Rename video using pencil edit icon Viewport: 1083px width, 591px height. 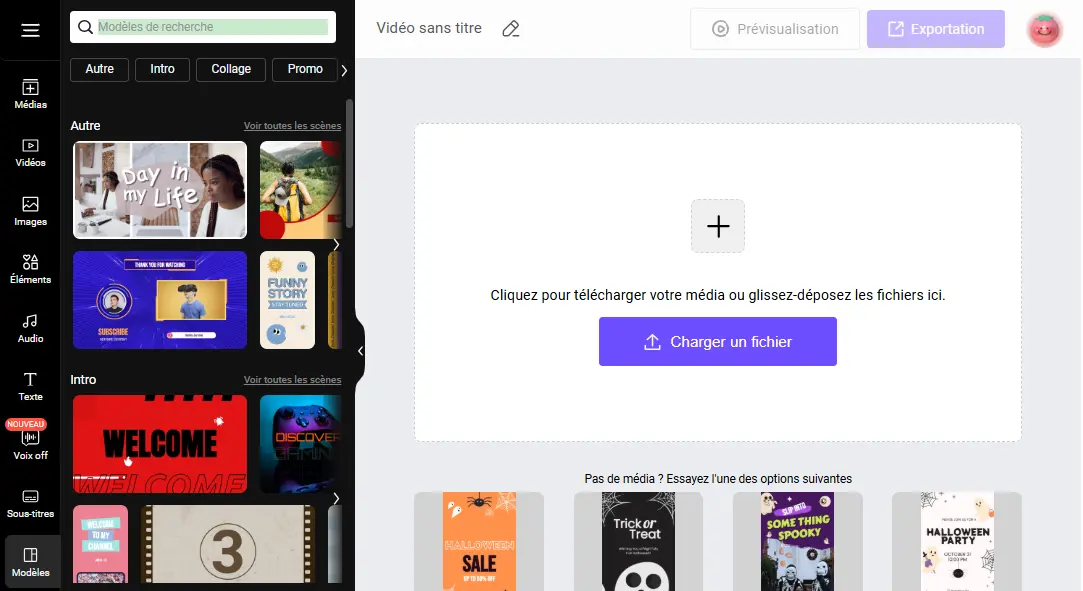pos(511,29)
